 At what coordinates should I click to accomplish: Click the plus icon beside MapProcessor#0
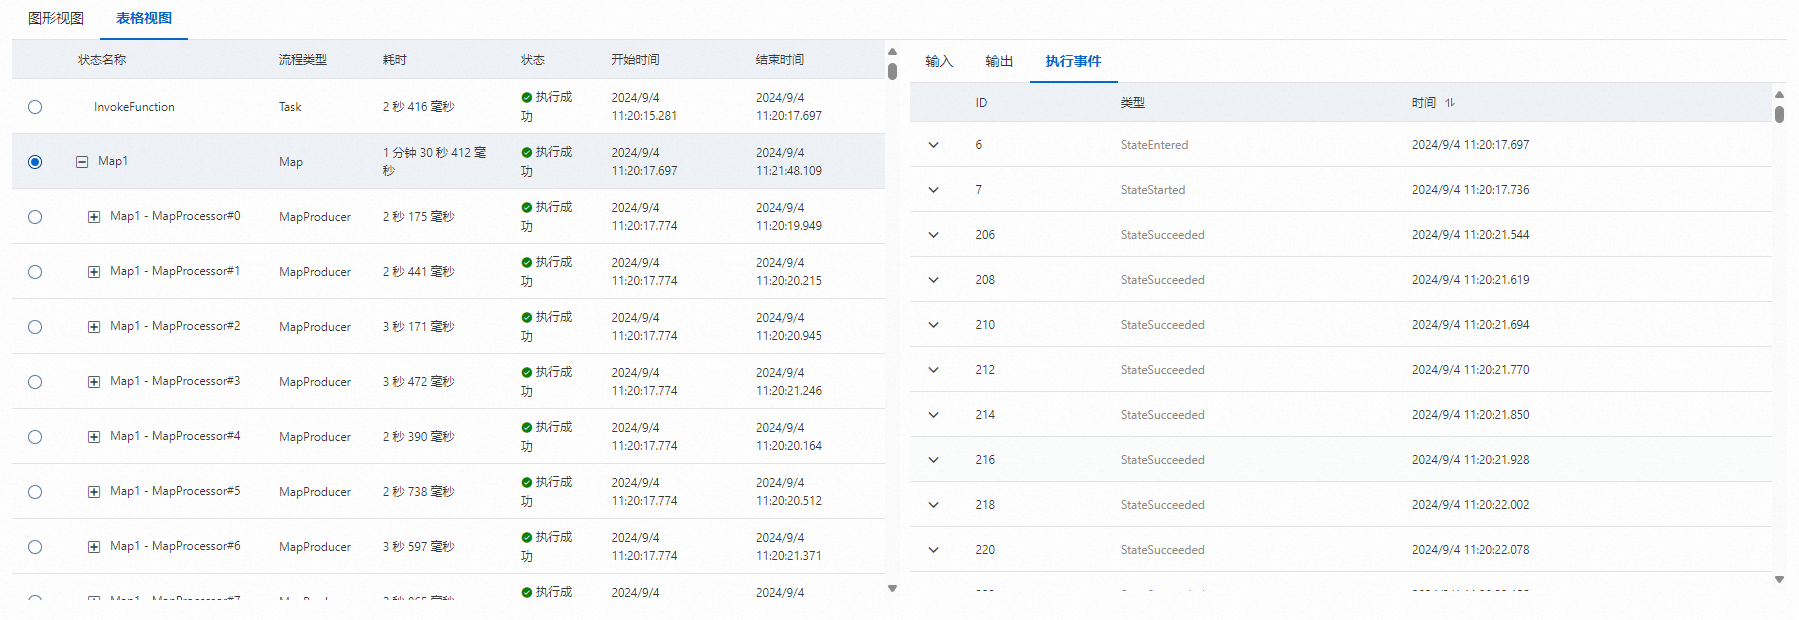(94, 217)
